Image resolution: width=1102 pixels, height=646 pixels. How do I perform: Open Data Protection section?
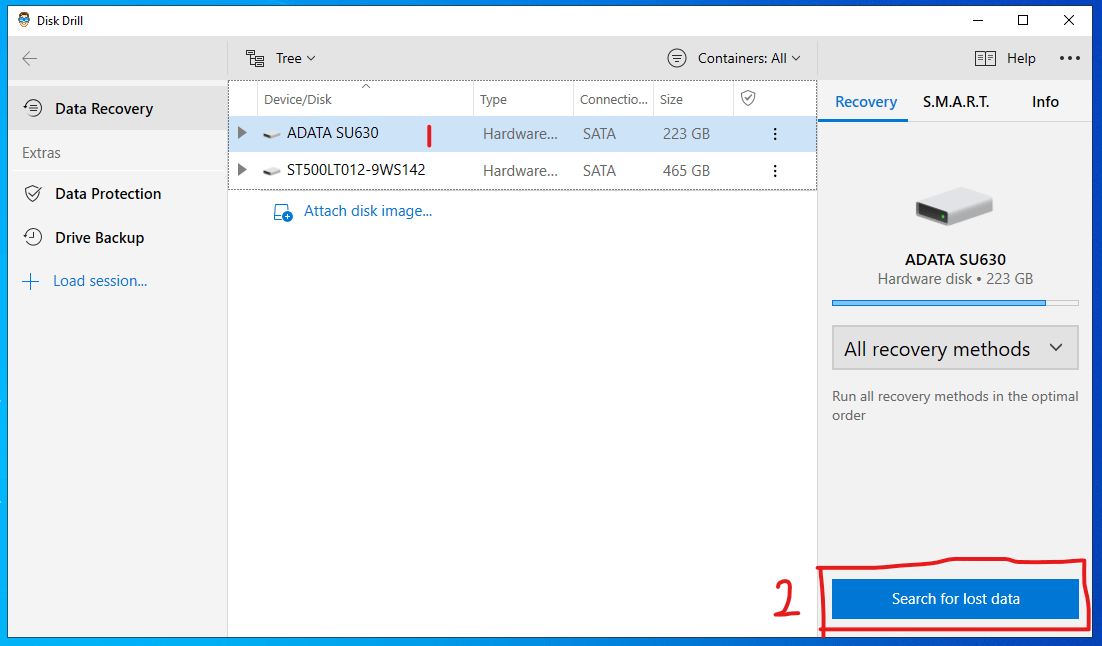pyautogui.click(x=117, y=193)
